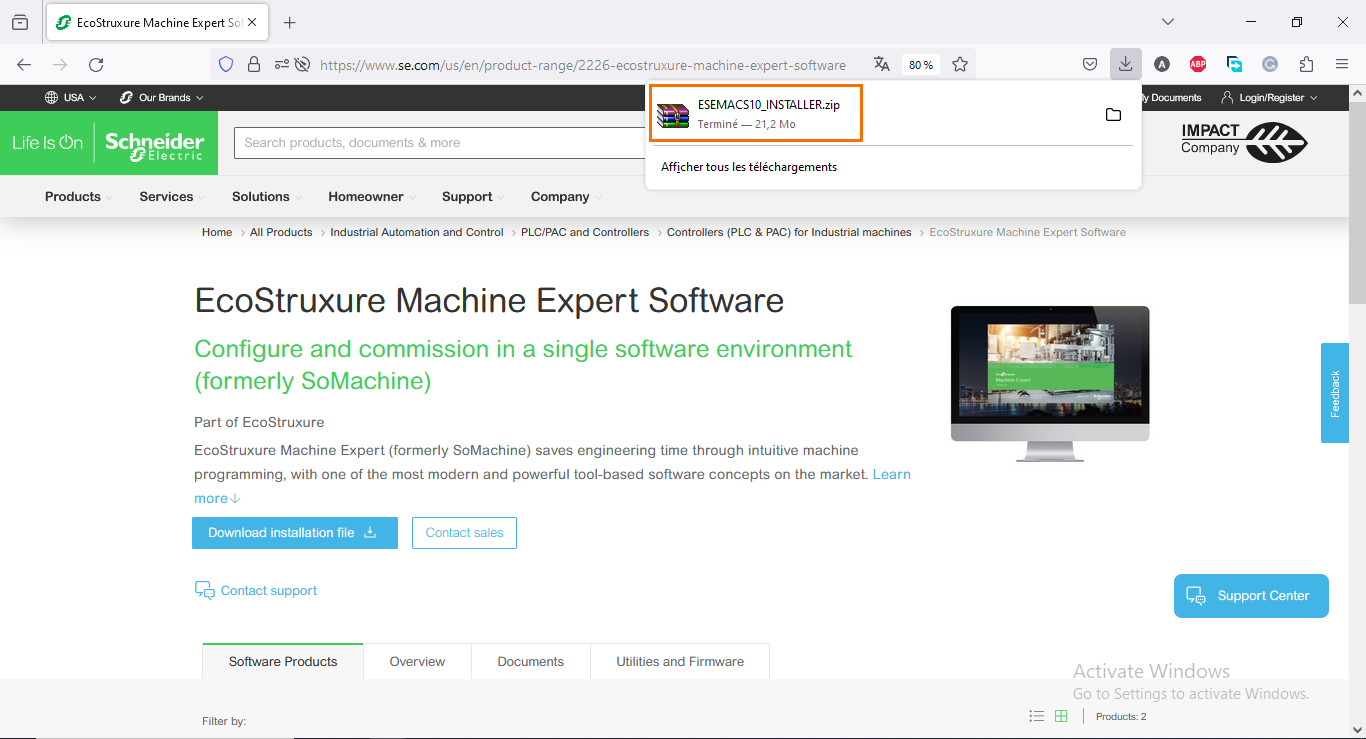
Task: Open a new tab with the plus button
Action: click(x=290, y=22)
